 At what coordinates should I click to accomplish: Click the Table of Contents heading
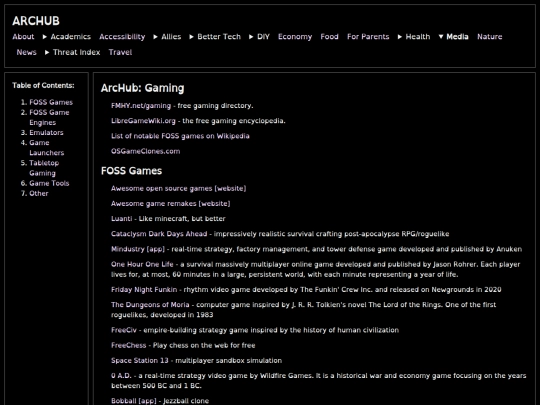(x=43, y=85)
